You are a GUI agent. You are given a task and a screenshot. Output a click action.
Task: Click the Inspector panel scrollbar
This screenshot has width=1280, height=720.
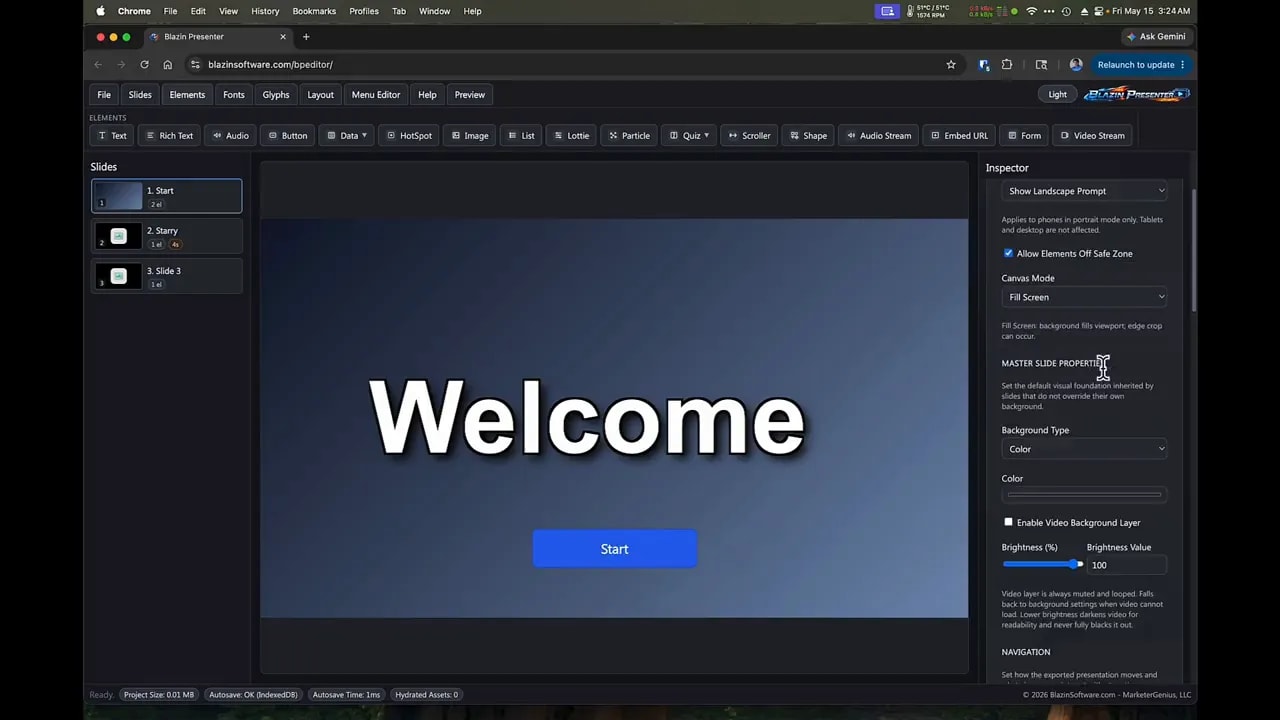(1192, 250)
